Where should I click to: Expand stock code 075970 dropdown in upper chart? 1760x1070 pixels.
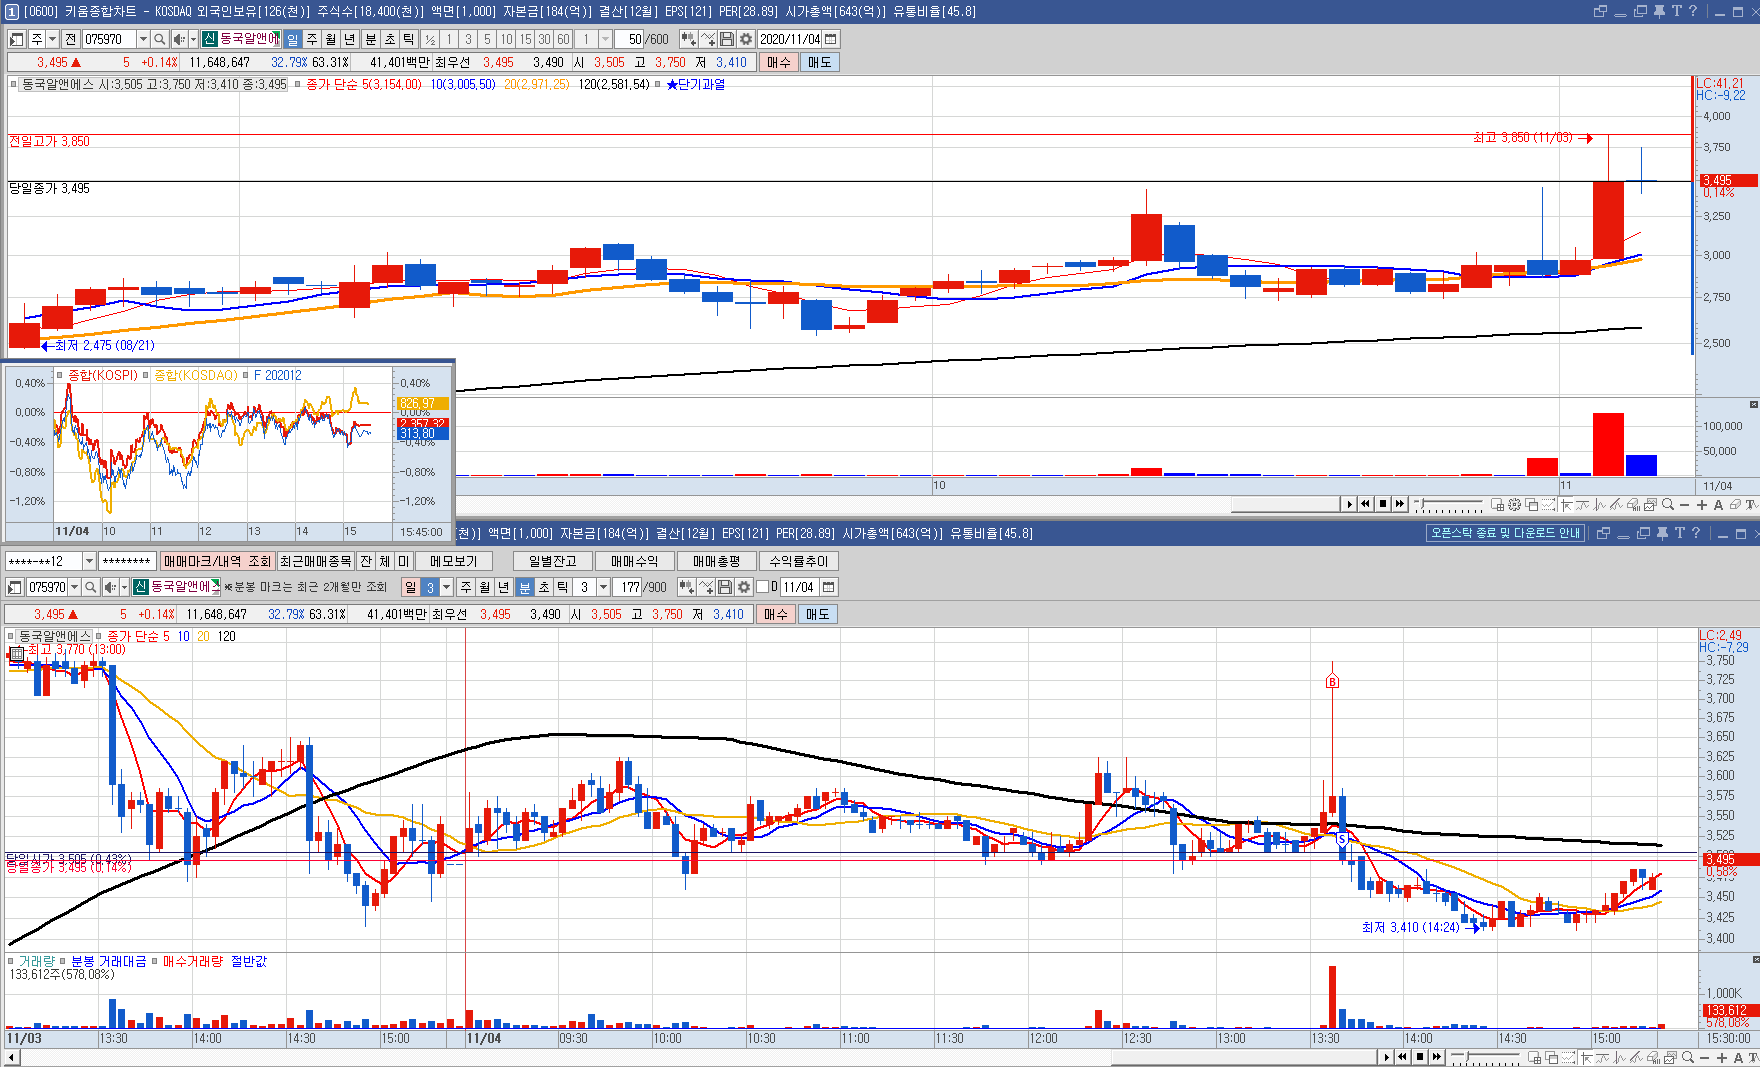[x=143, y=39]
